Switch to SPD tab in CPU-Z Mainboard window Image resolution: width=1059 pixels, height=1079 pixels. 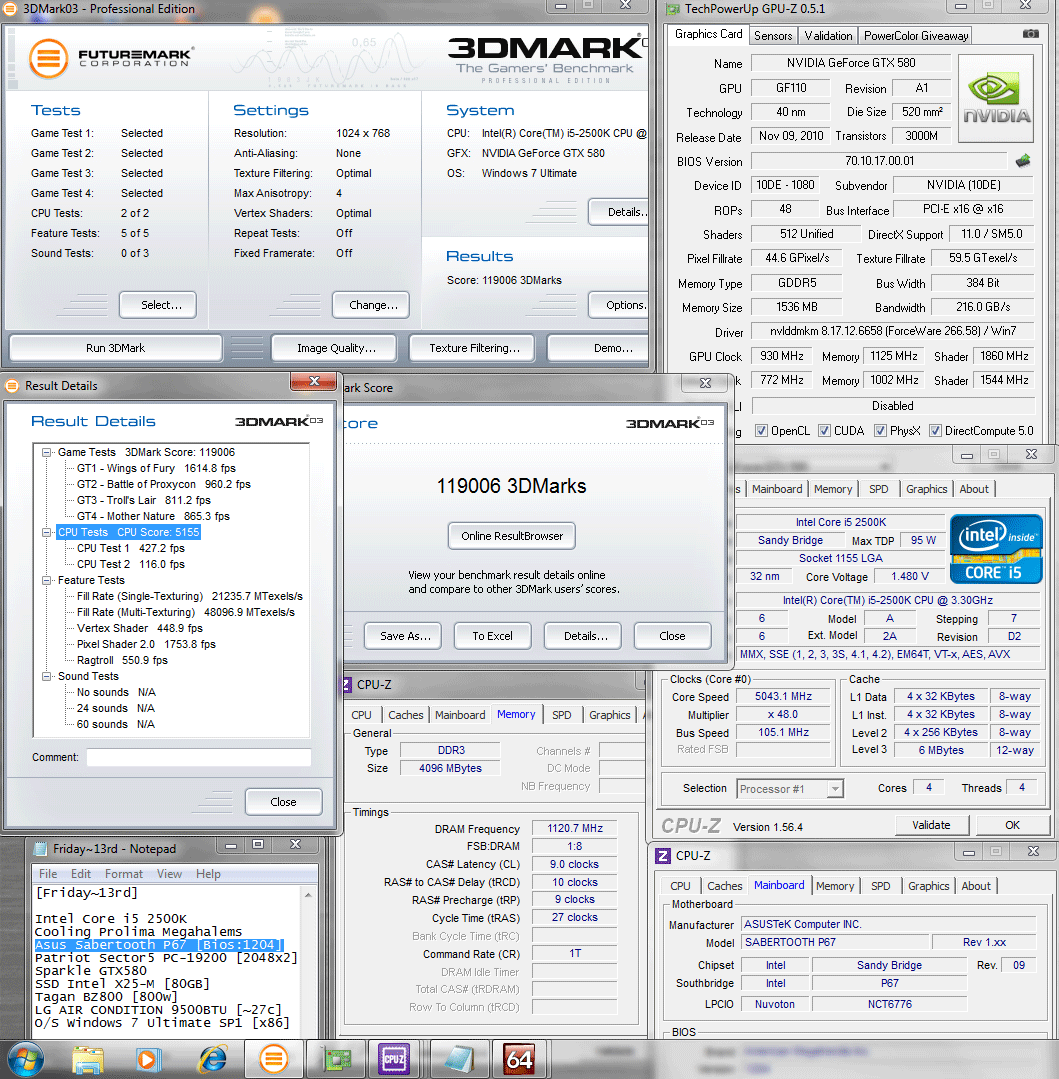[x=880, y=886]
